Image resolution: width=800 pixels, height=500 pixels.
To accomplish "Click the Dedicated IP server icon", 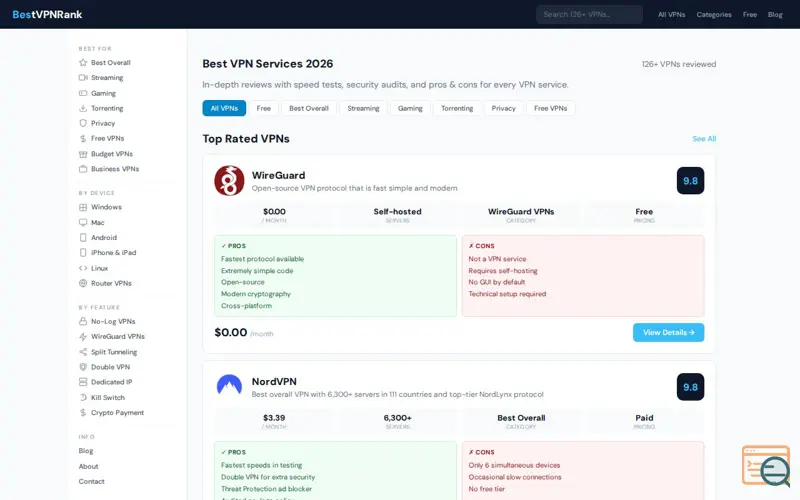I will tap(83, 382).
